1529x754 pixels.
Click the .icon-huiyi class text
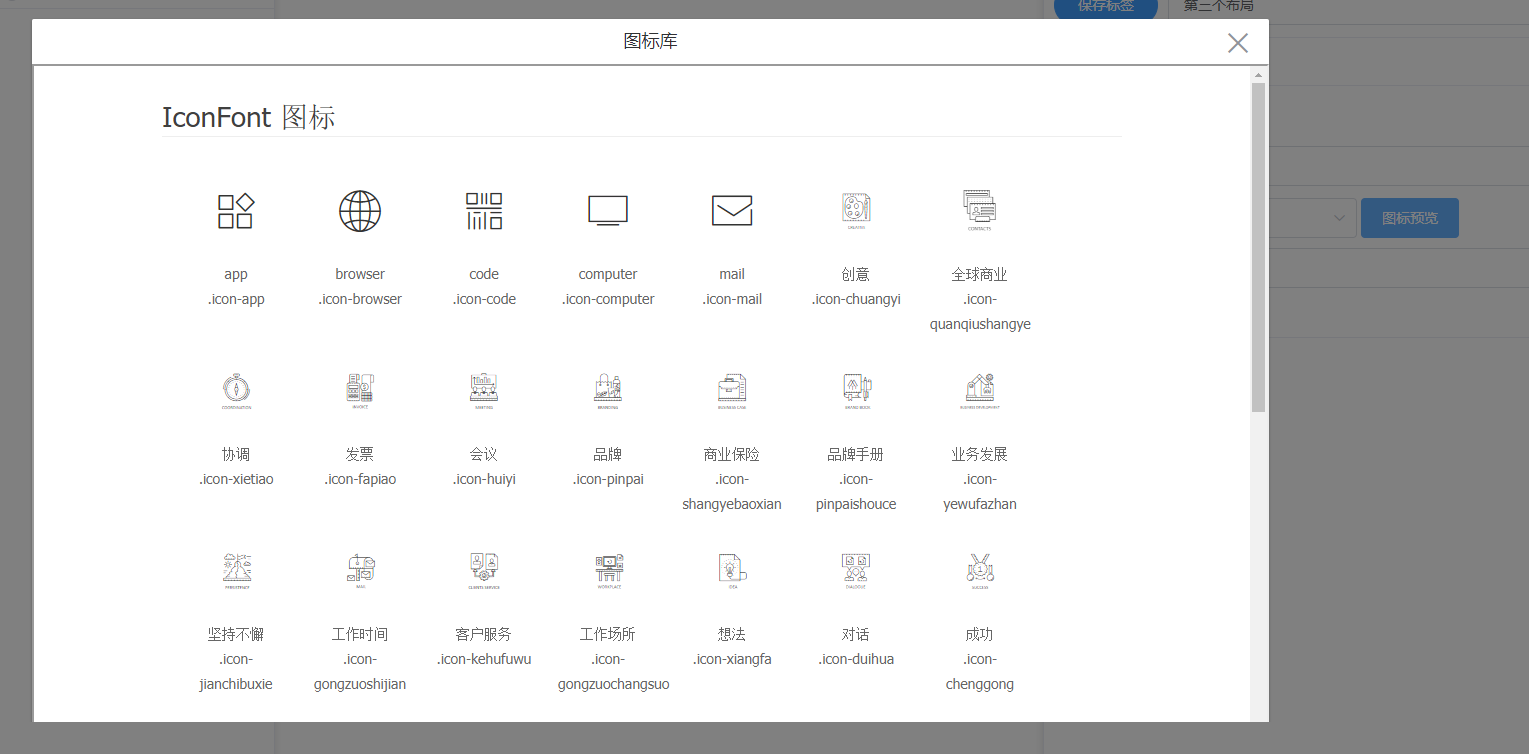[484, 479]
